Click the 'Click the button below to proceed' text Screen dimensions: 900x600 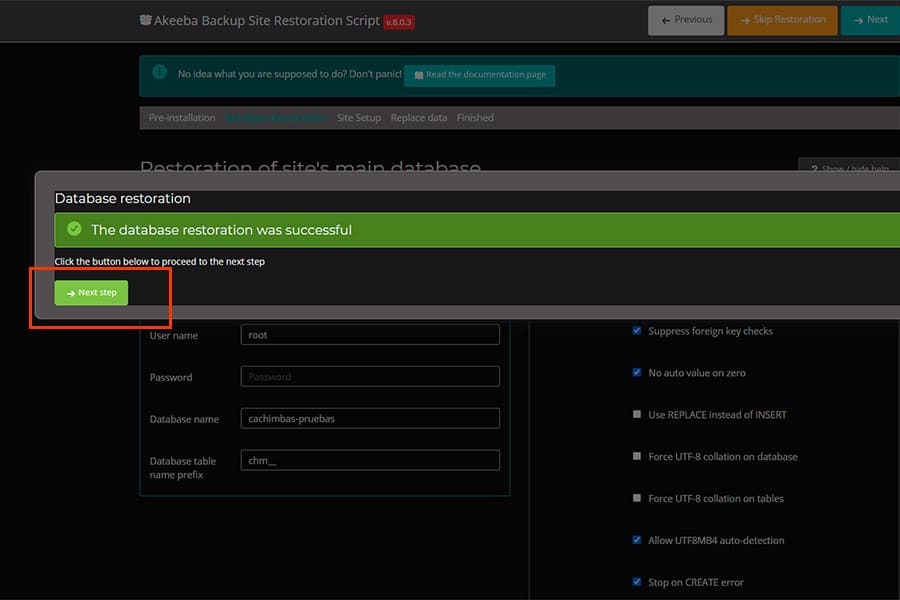[160, 261]
